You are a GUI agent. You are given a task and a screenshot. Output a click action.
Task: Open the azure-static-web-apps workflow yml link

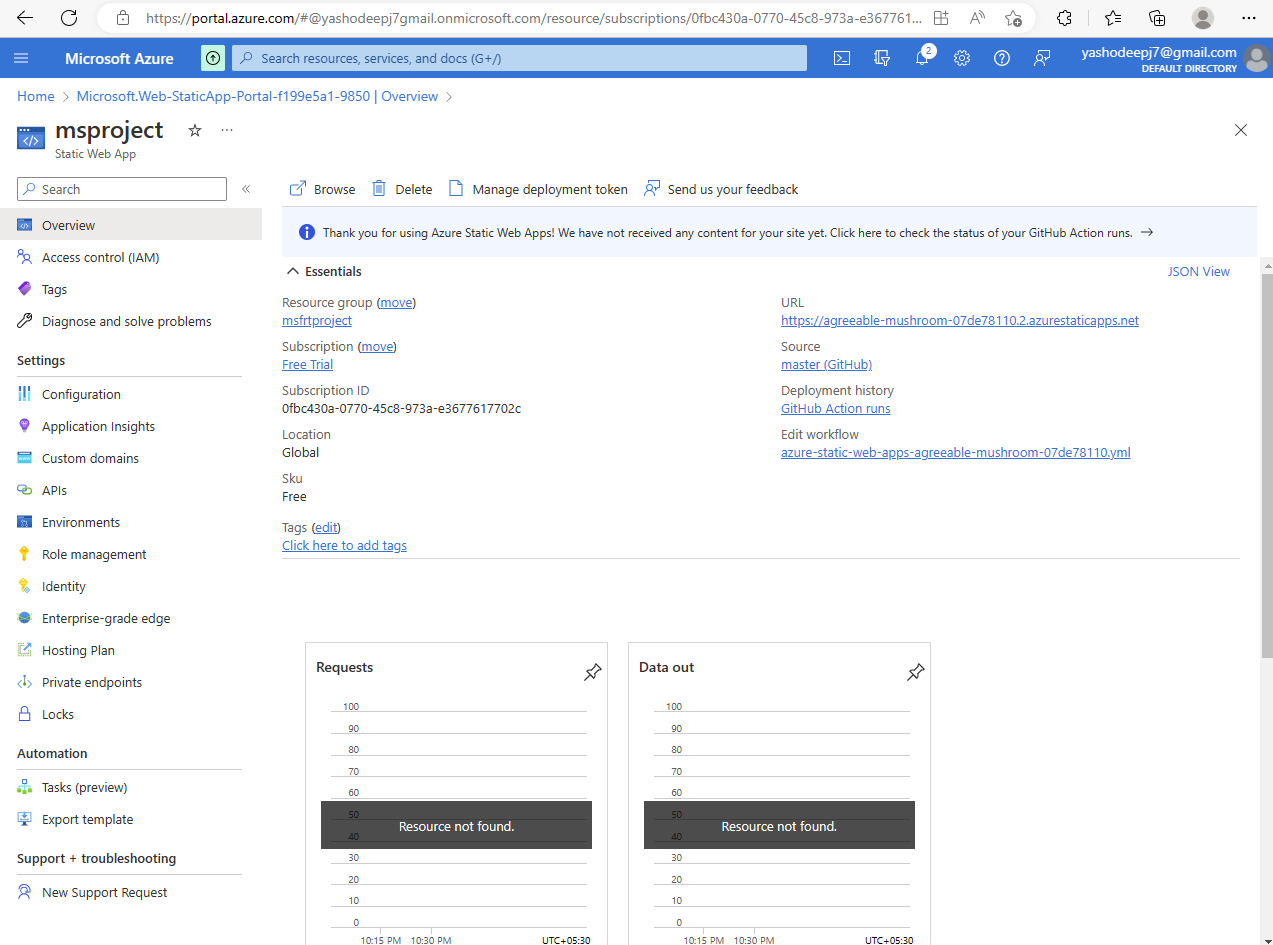click(x=956, y=452)
